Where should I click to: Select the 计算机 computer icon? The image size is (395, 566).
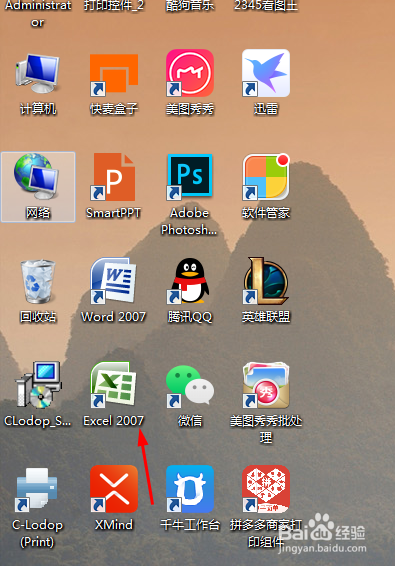click(38, 73)
